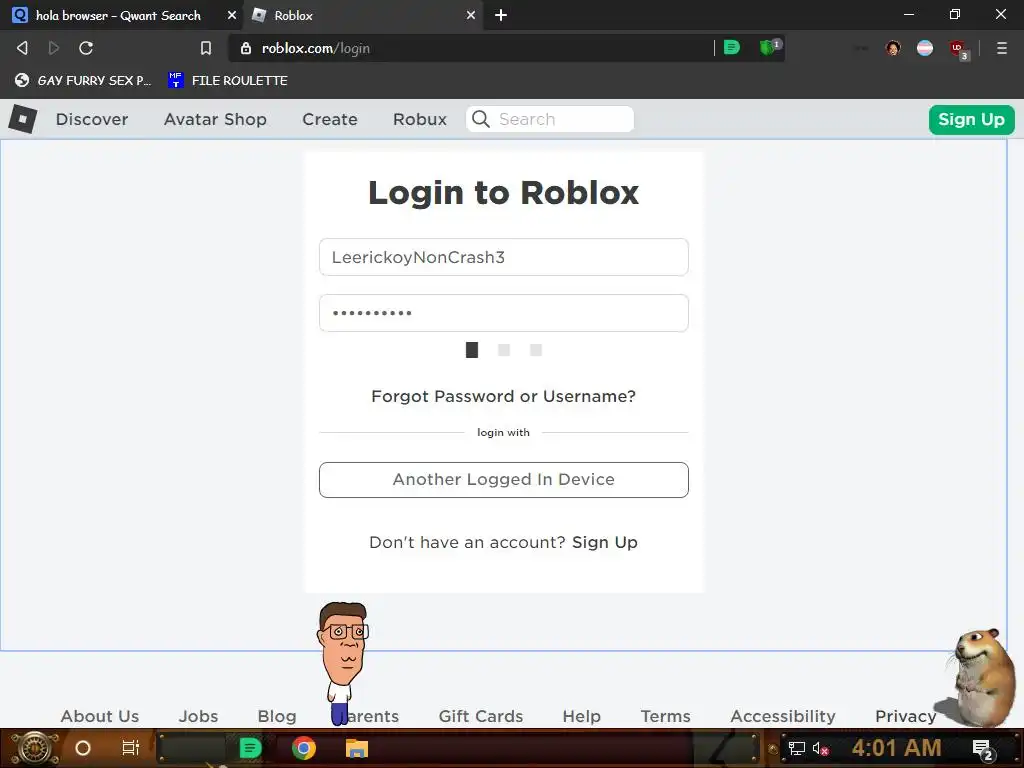Close the hola browser Qwant Search tab
The height and width of the screenshot is (768, 1024).
[x=231, y=15]
